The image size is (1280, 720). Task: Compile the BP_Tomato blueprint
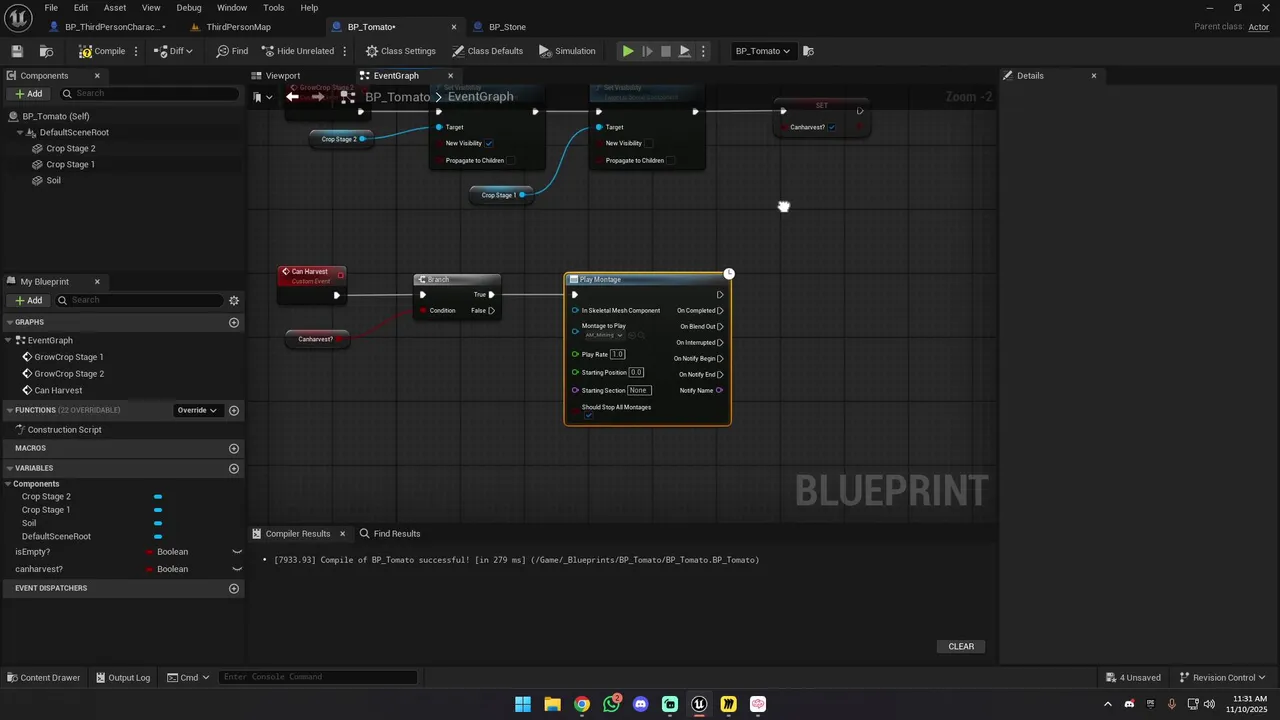point(103,51)
